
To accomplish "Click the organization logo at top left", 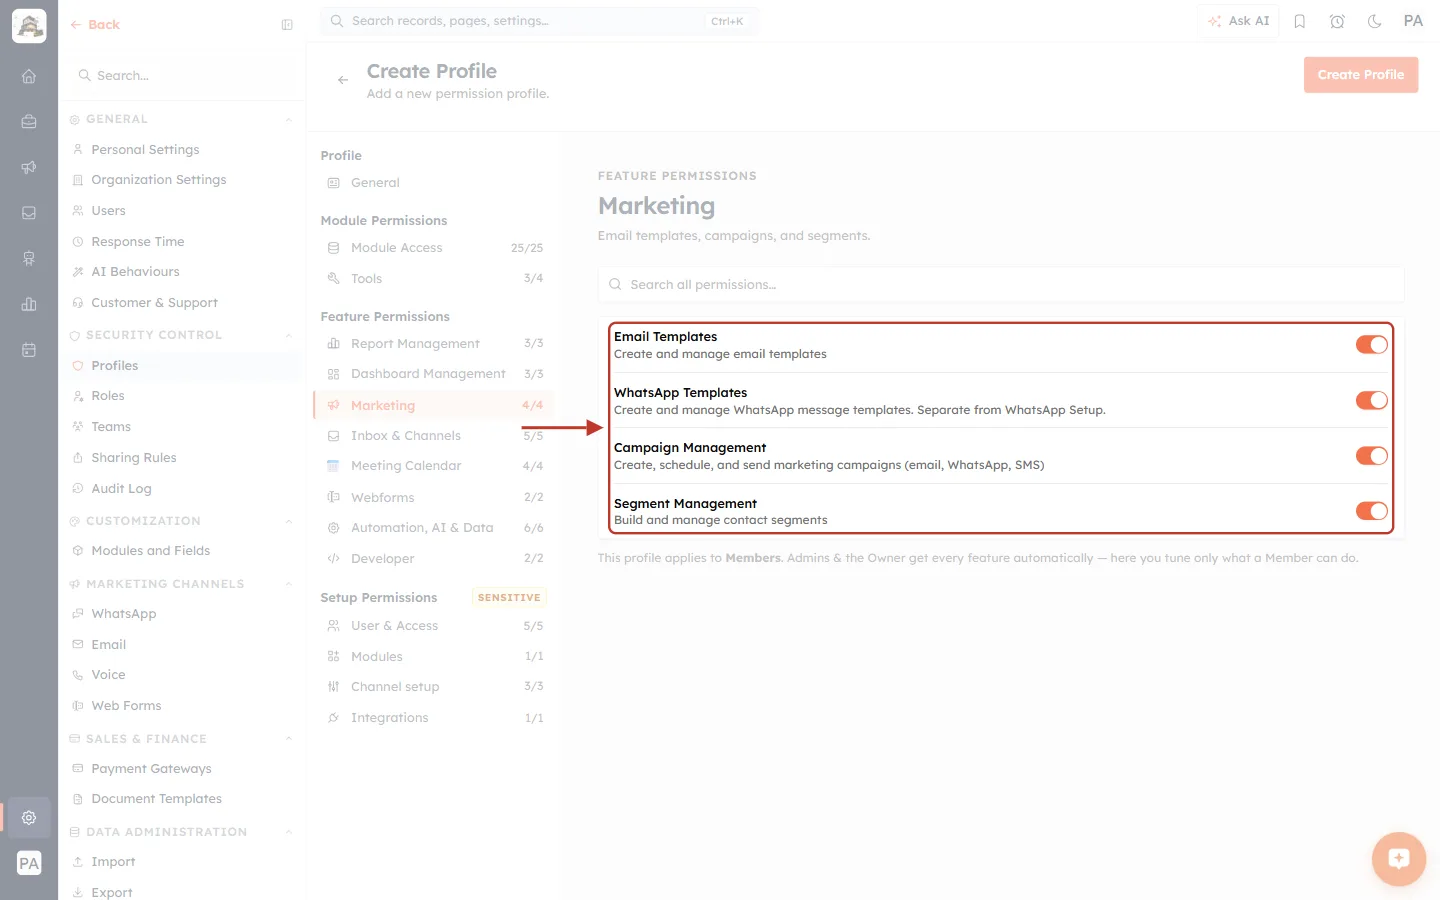I will [x=29, y=26].
